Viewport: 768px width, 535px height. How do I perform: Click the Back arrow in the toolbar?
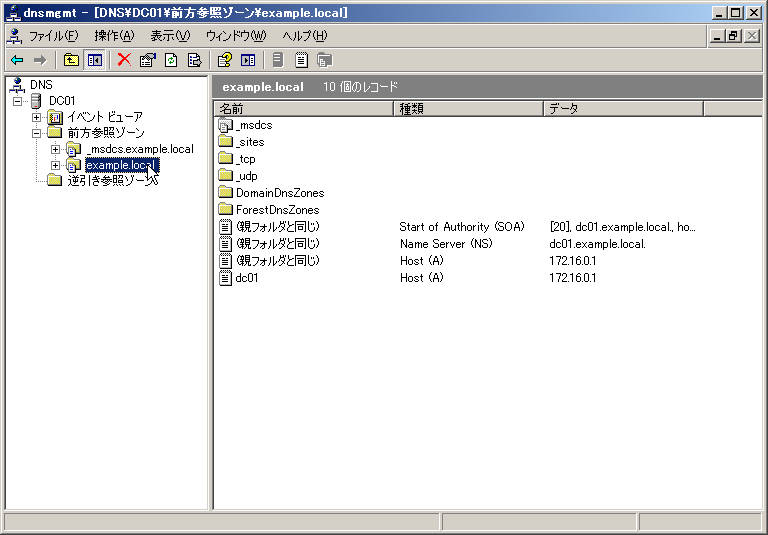[17, 60]
